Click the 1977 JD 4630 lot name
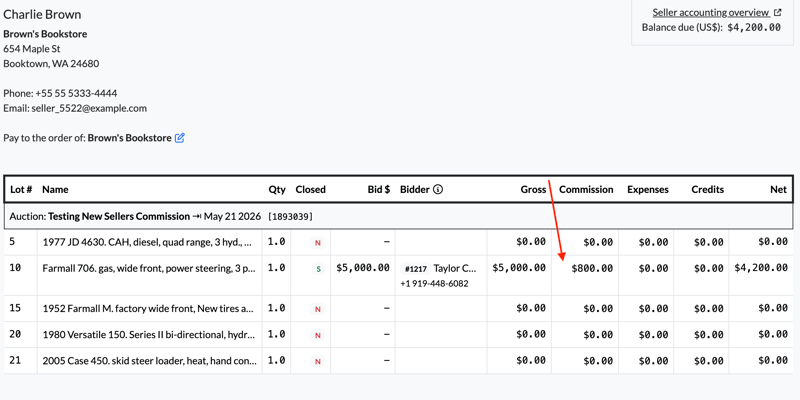 pos(147,242)
